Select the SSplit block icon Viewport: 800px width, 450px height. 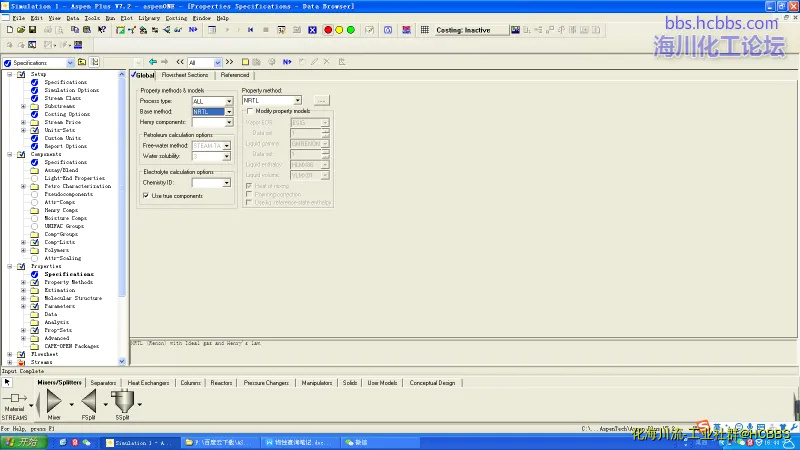122,401
